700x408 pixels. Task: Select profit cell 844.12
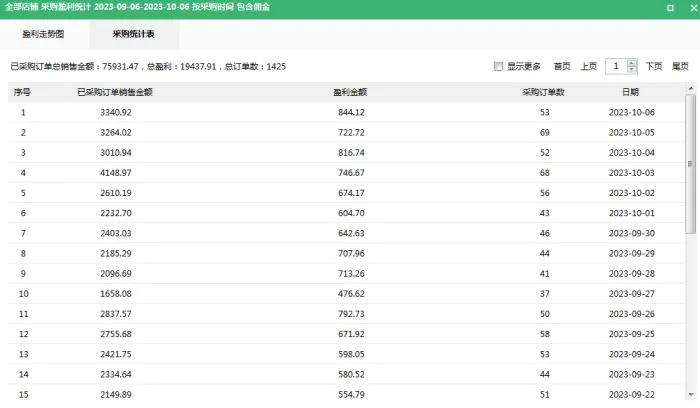pos(351,112)
